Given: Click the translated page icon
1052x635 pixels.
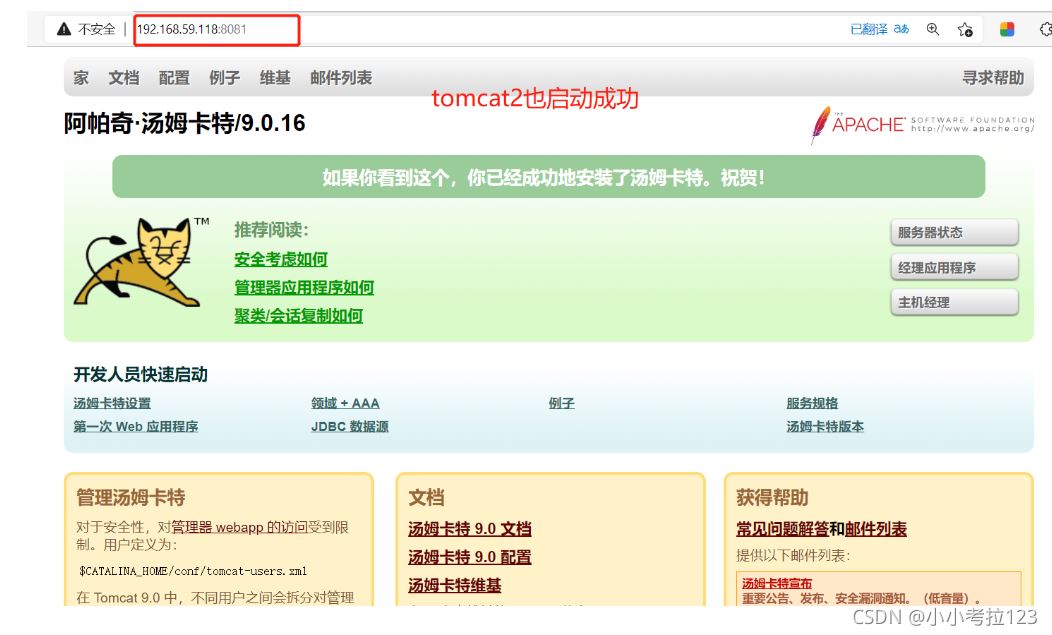Looking at the screenshot, I should (902, 29).
